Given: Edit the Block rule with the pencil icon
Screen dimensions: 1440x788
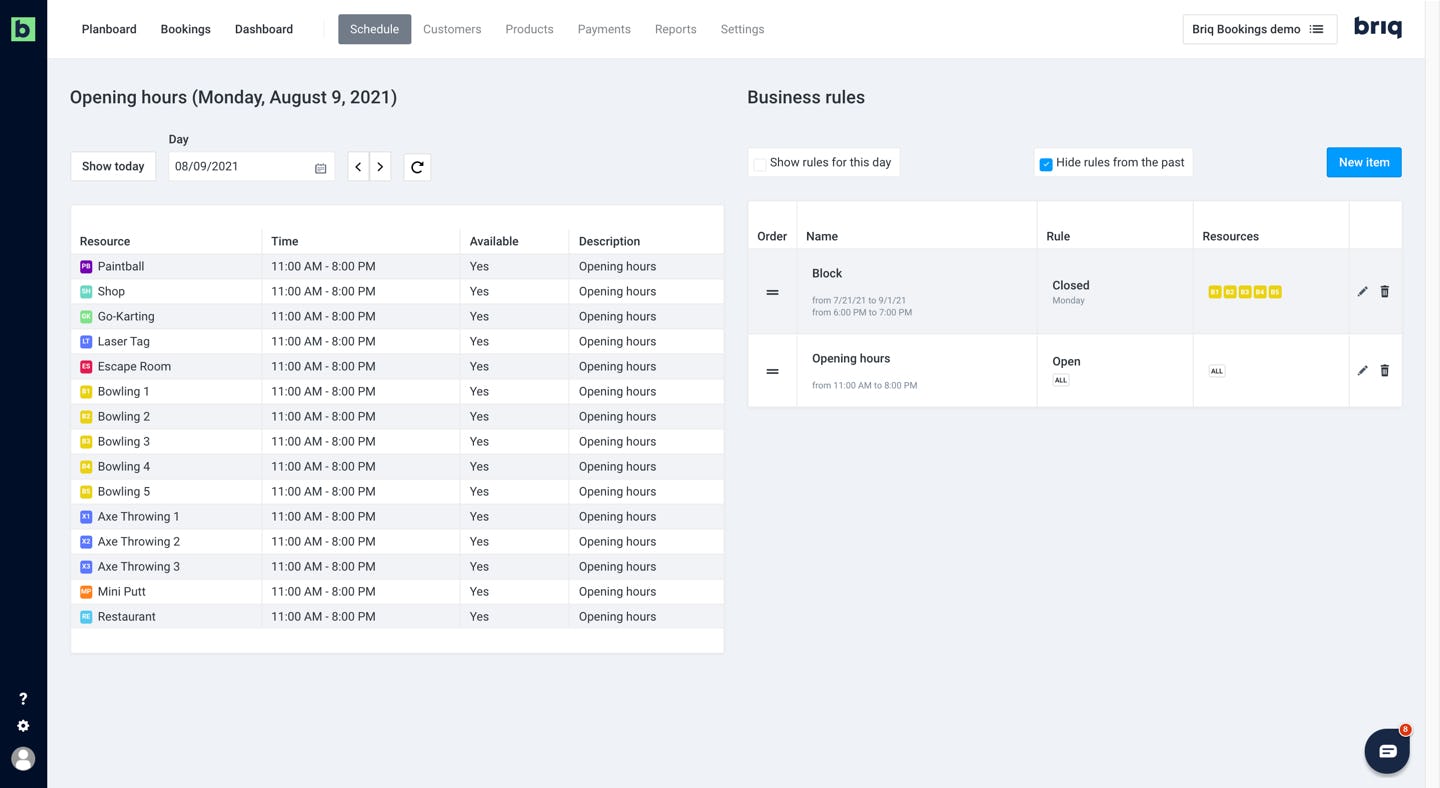Looking at the screenshot, I should pyautogui.click(x=1362, y=291).
